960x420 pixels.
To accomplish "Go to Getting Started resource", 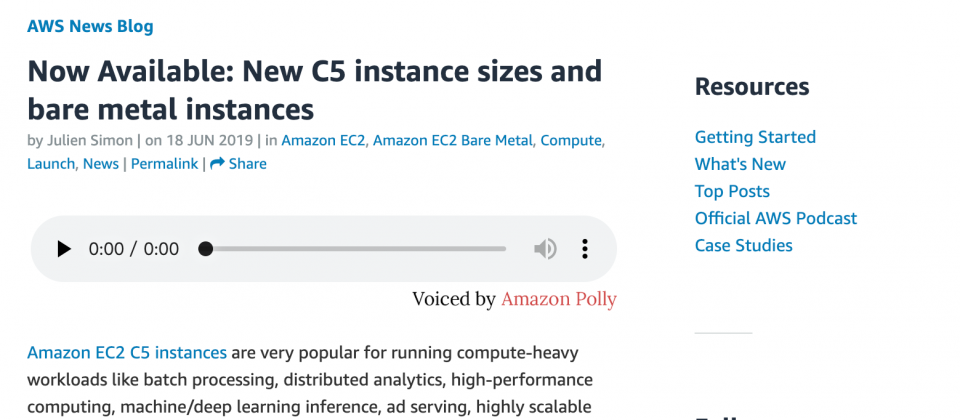I will tap(755, 137).
